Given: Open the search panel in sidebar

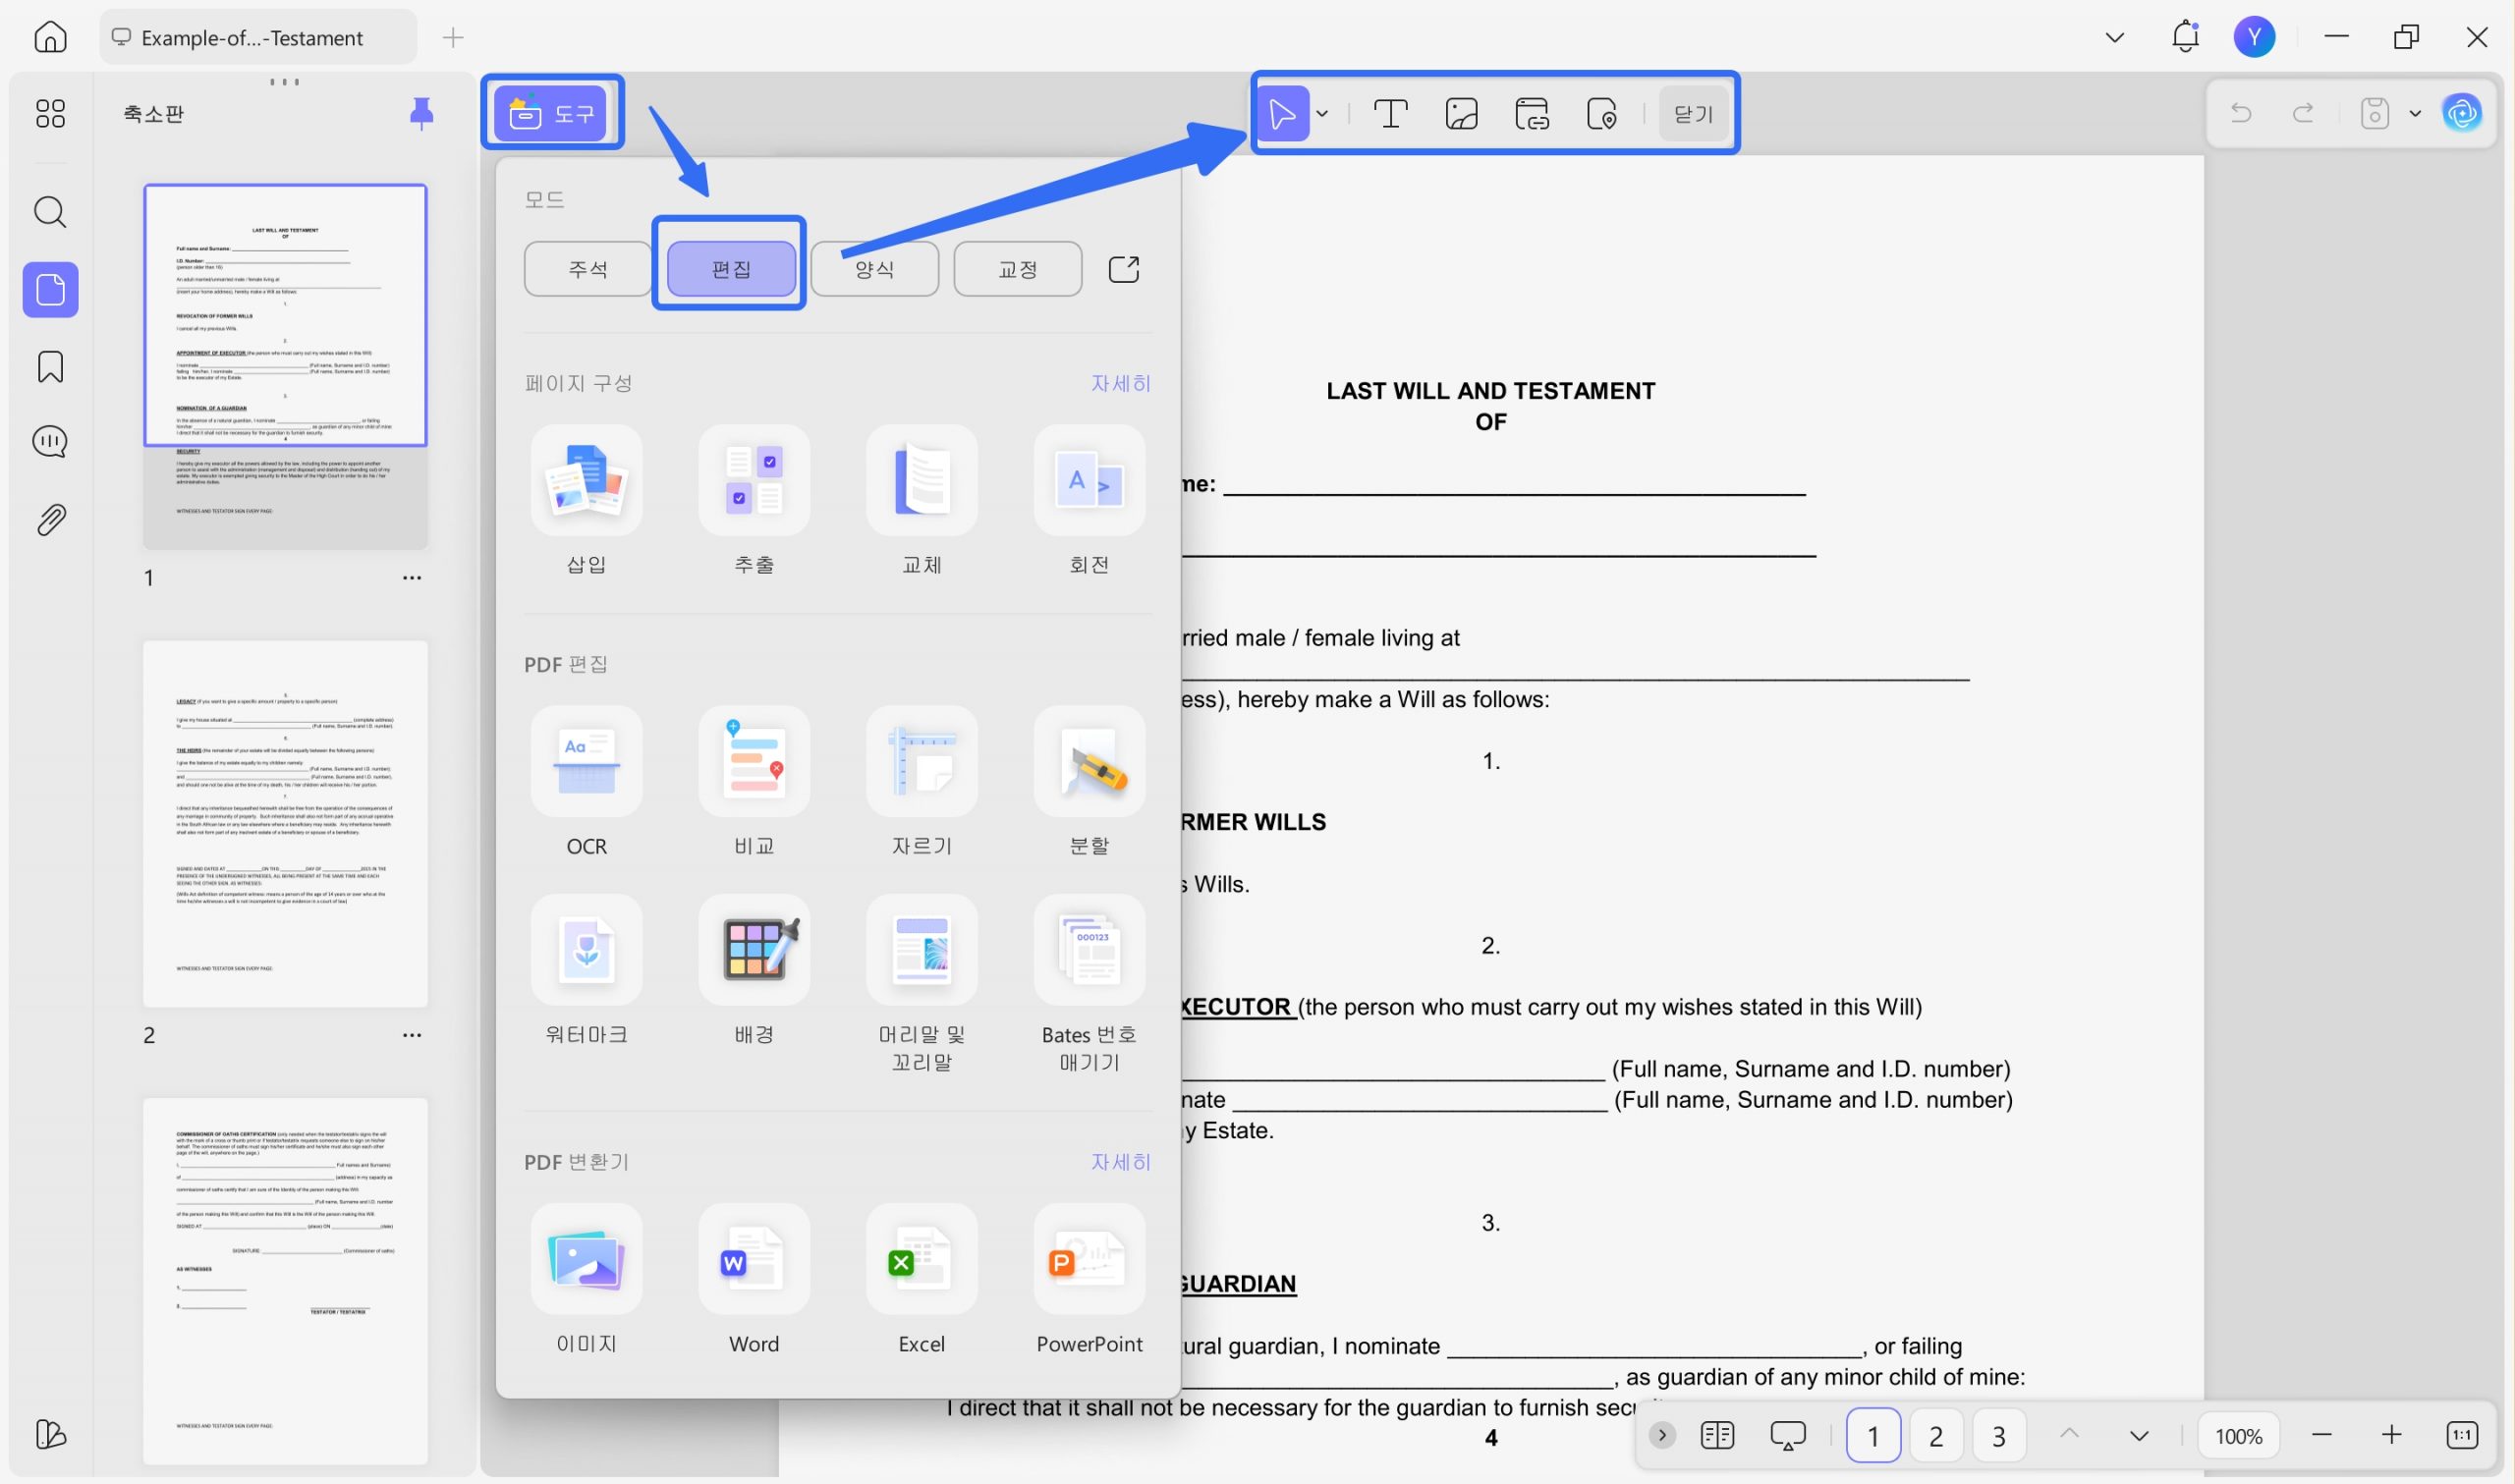Looking at the screenshot, I should point(50,212).
